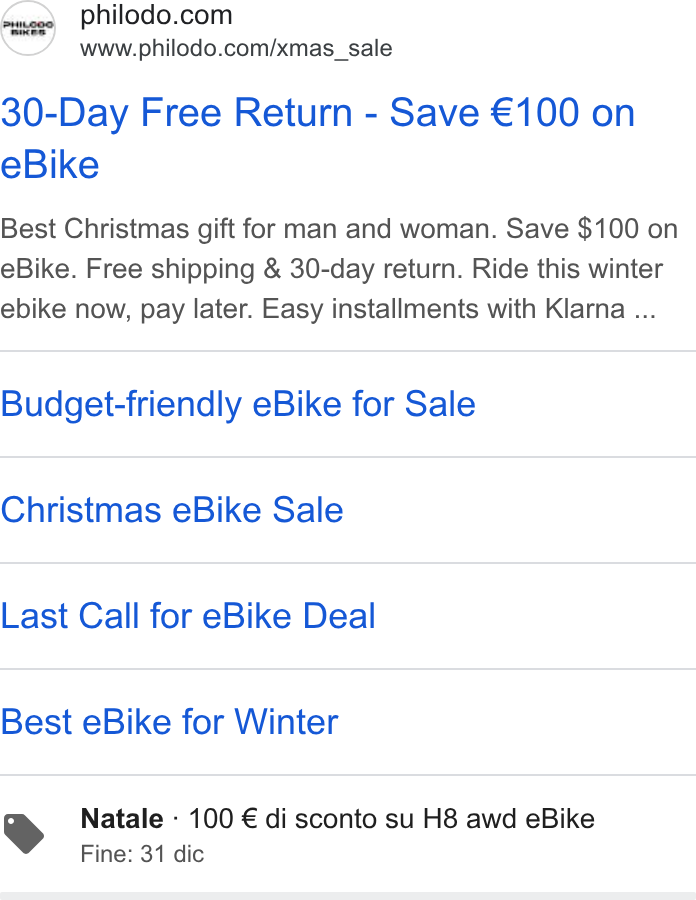Click the "Fine: 31 dic" end date
Image resolution: width=696 pixels, height=900 pixels.
pyautogui.click(x=142, y=854)
